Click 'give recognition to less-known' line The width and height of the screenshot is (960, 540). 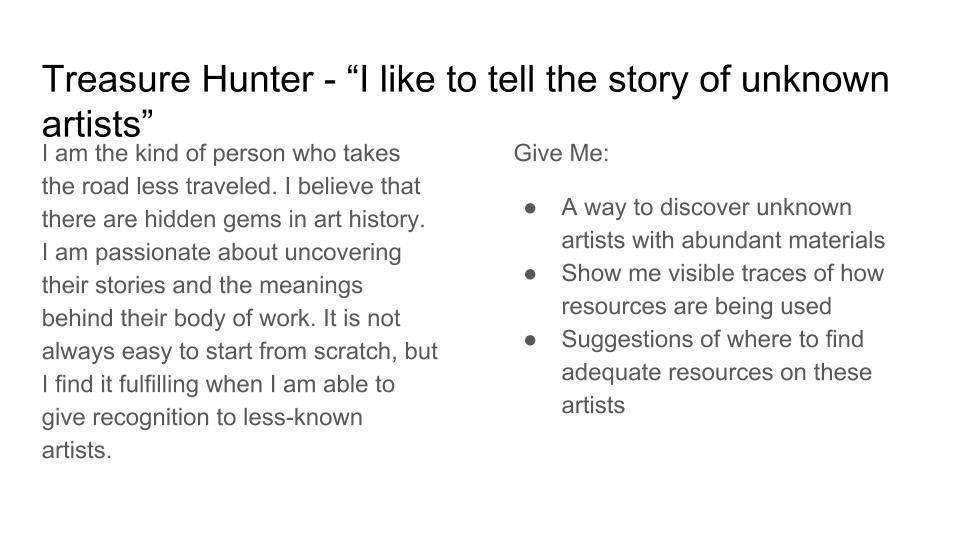[x=202, y=418]
